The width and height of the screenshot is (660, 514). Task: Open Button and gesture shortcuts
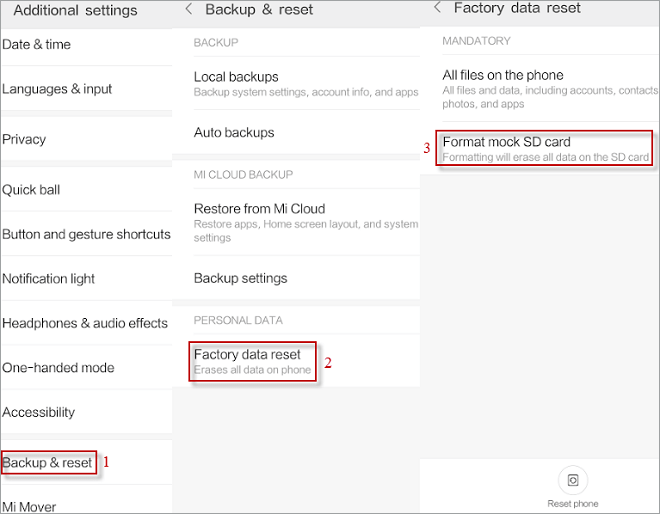[86, 234]
